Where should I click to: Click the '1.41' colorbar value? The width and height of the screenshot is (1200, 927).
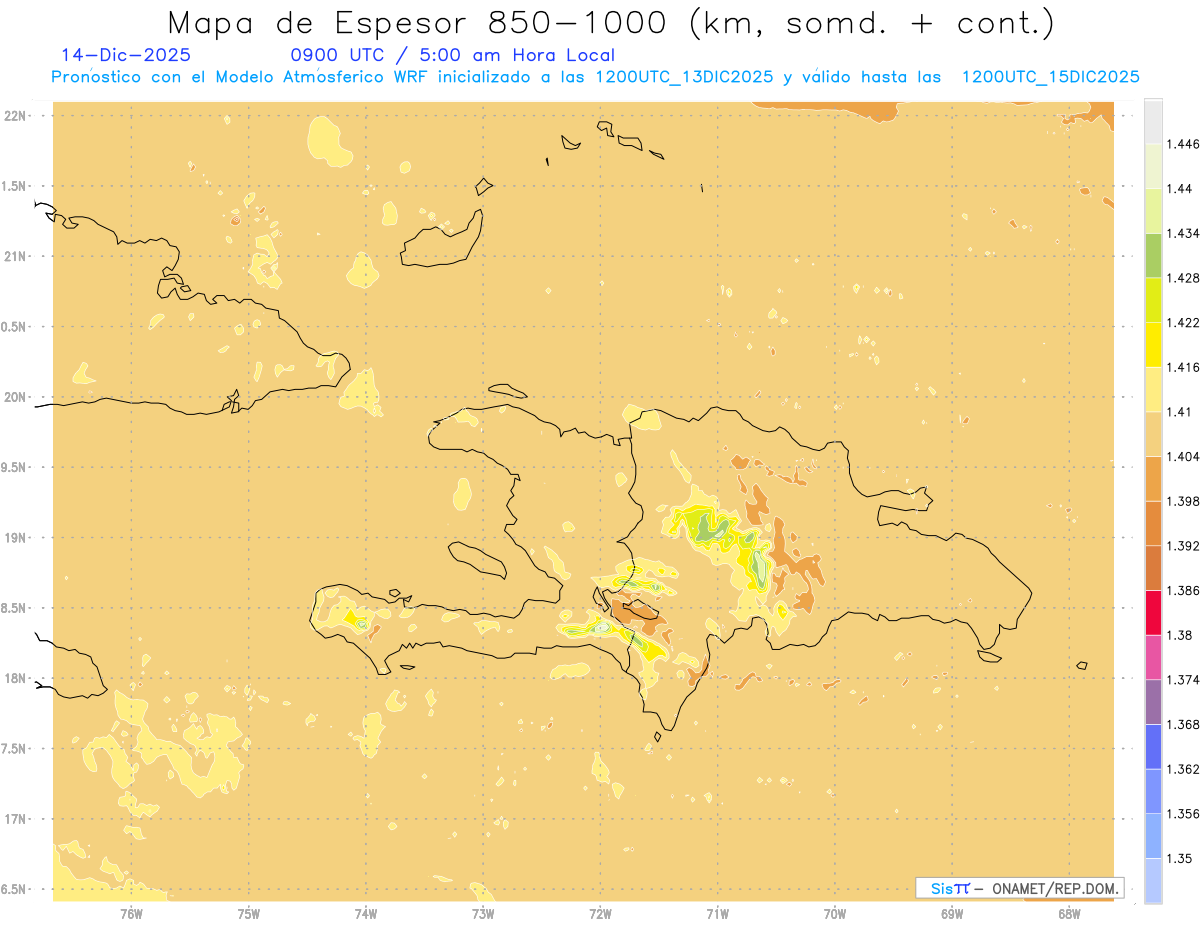(1179, 412)
